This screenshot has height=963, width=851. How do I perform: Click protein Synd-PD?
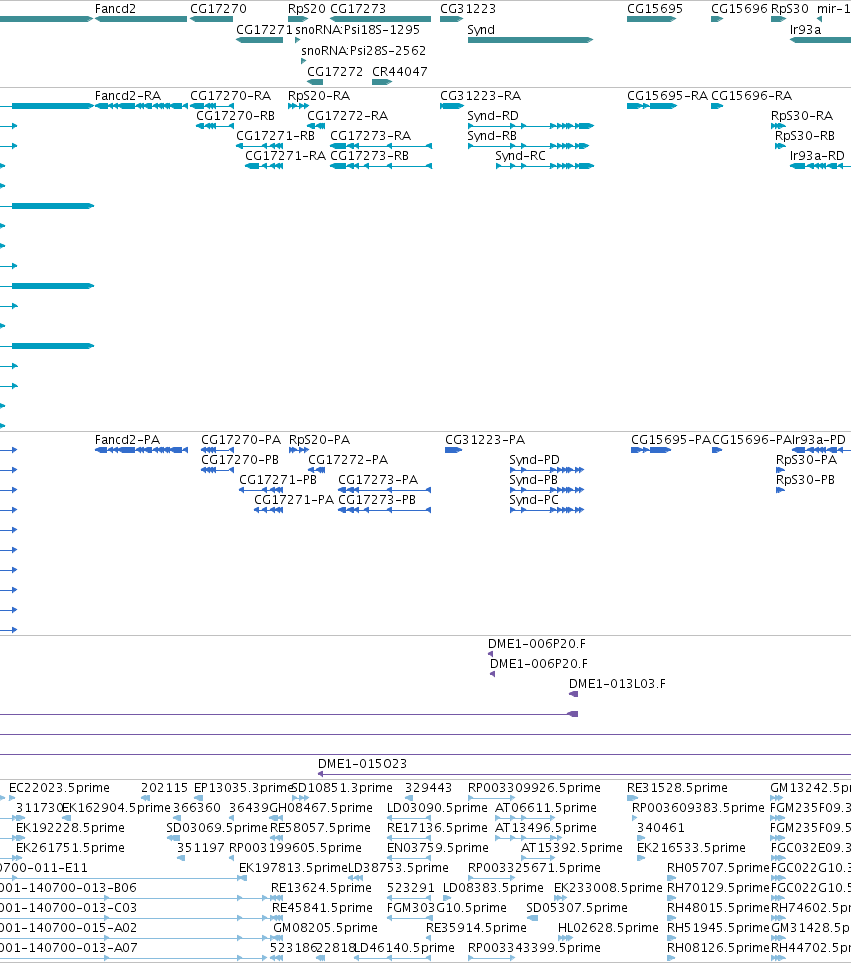tap(534, 460)
